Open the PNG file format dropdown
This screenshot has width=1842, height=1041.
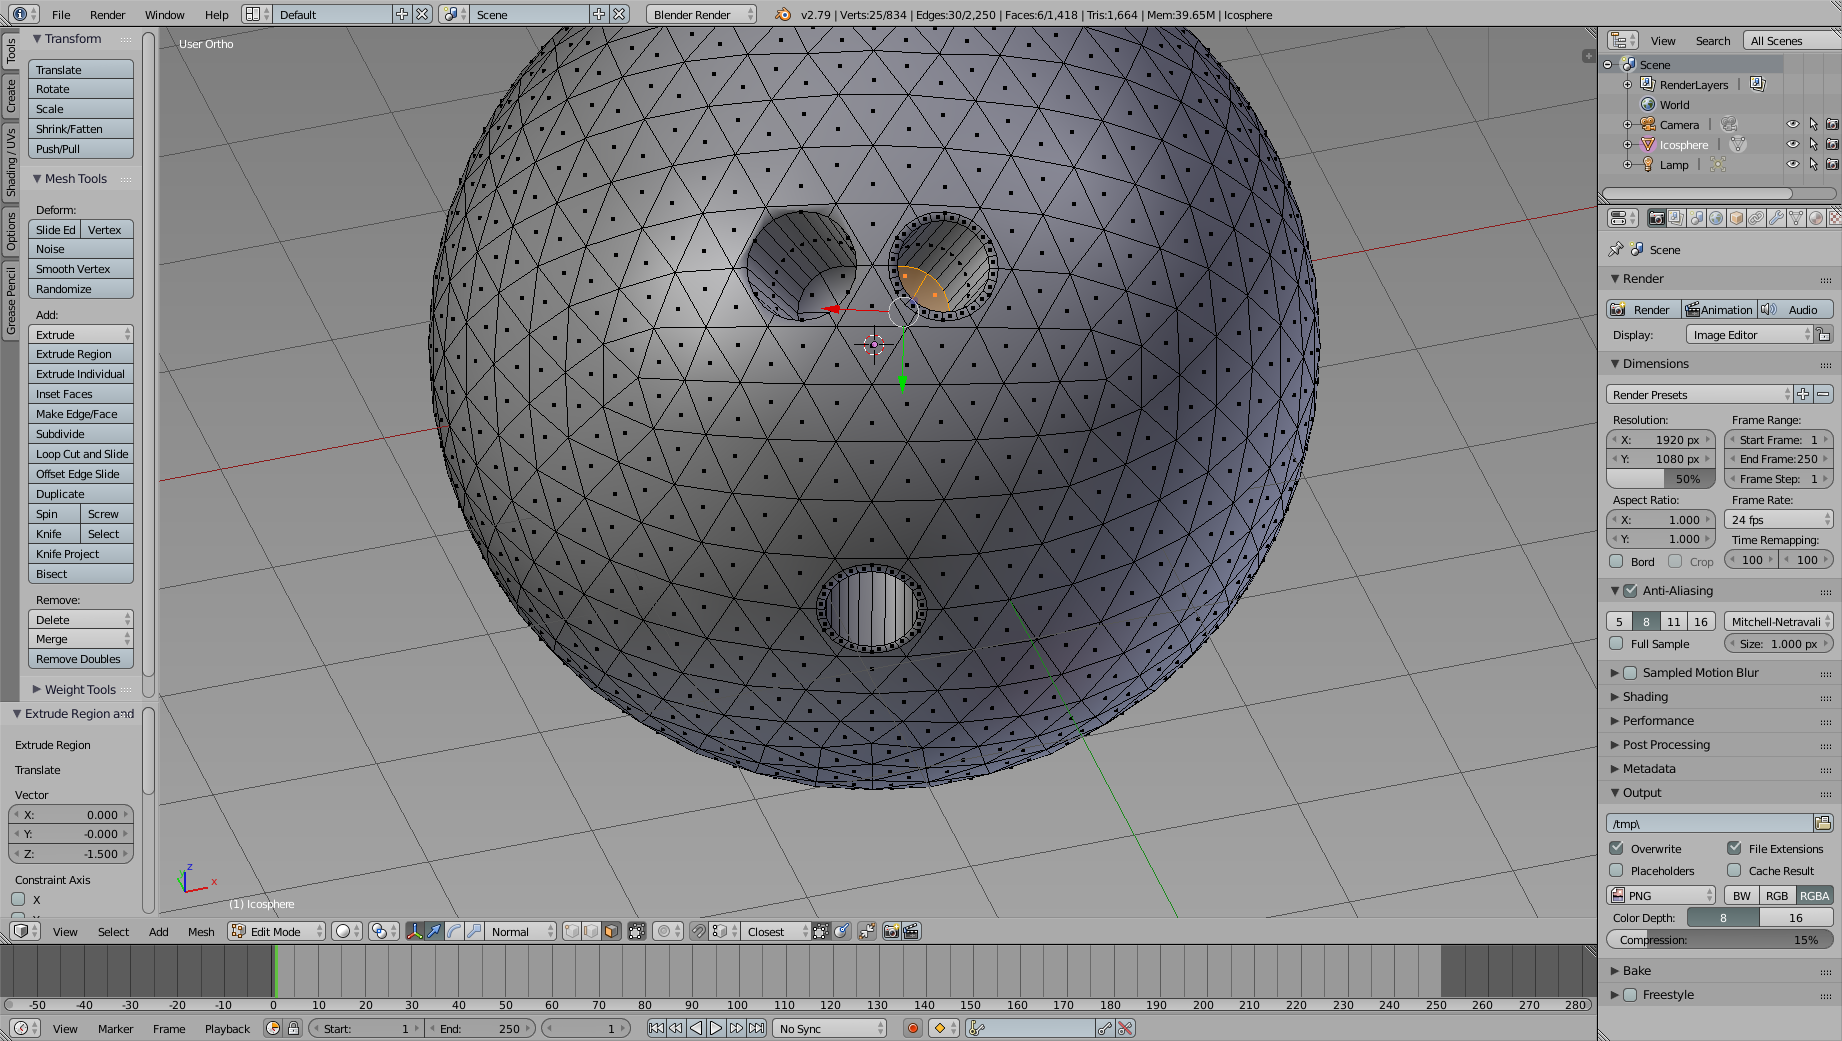pos(1661,895)
